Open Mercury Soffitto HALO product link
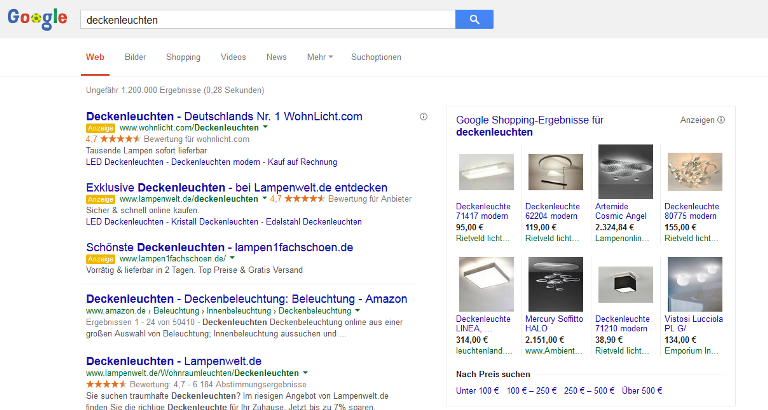This screenshot has height=410, width=768. [554, 323]
